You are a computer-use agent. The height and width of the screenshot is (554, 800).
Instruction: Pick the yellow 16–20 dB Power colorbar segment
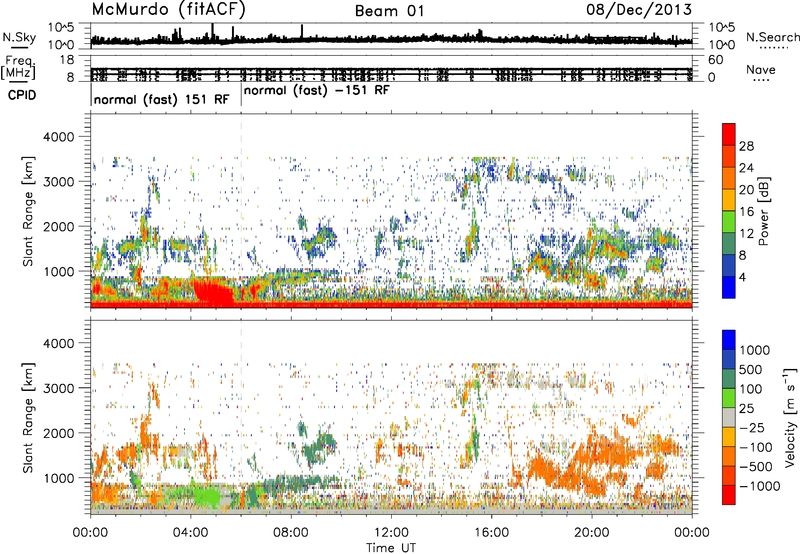pyautogui.click(x=729, y=200)
